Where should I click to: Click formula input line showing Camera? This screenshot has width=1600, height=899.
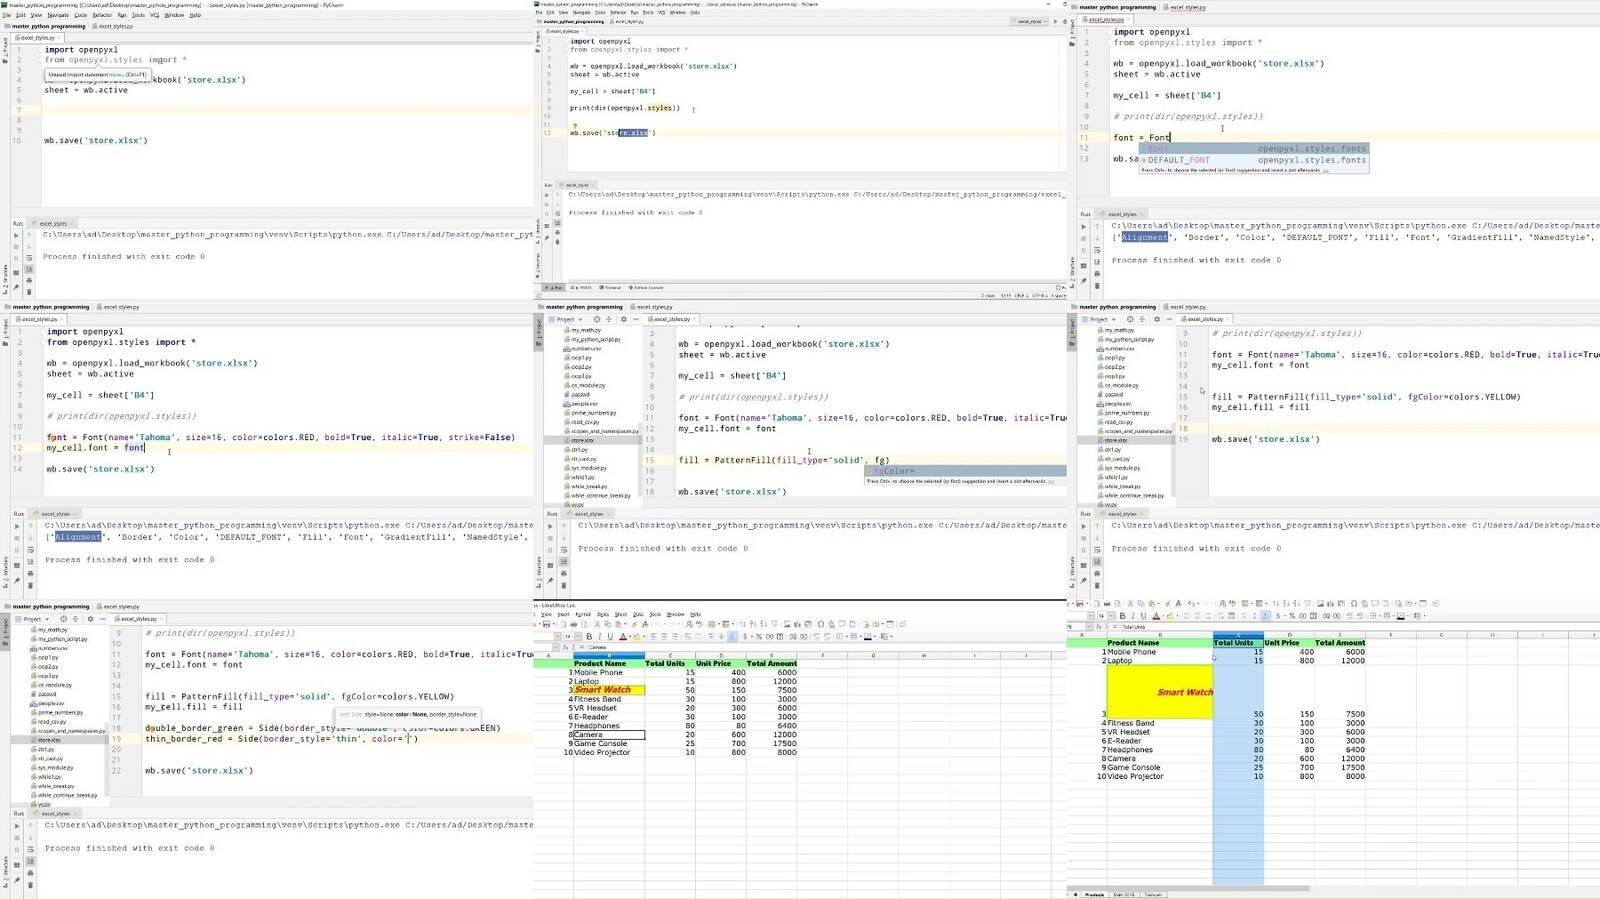coord(828,647)
